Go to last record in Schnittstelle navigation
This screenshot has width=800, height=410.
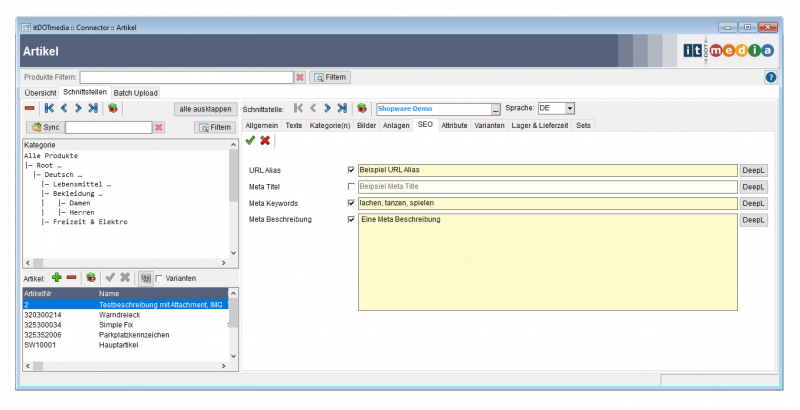342,108
